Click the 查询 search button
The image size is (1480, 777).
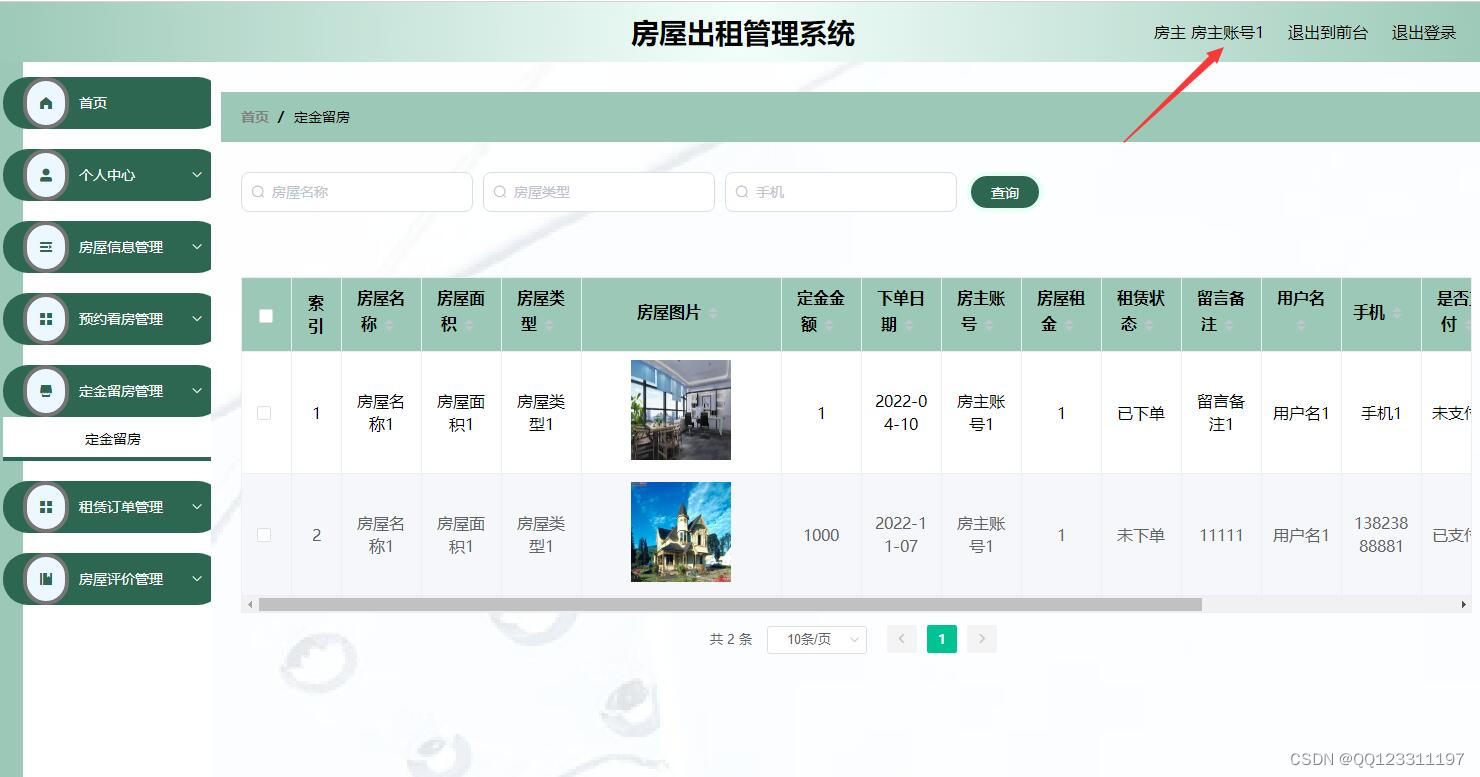tap(1005, 192)
